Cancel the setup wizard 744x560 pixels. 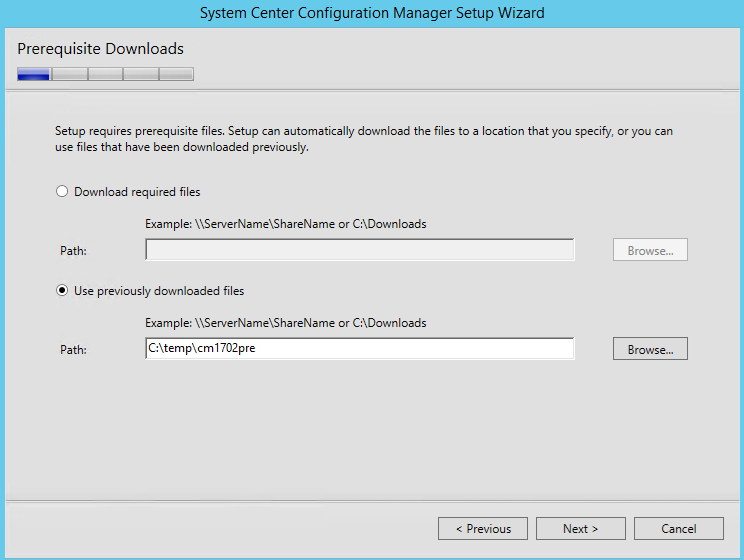[679, 528]
